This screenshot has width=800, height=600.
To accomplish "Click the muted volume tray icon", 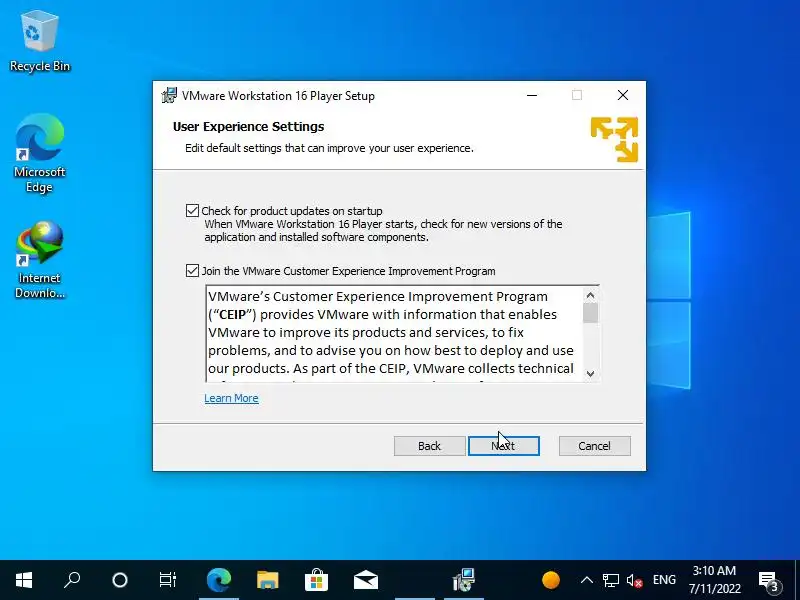I will pyautogui.click(x=634, y=580).
